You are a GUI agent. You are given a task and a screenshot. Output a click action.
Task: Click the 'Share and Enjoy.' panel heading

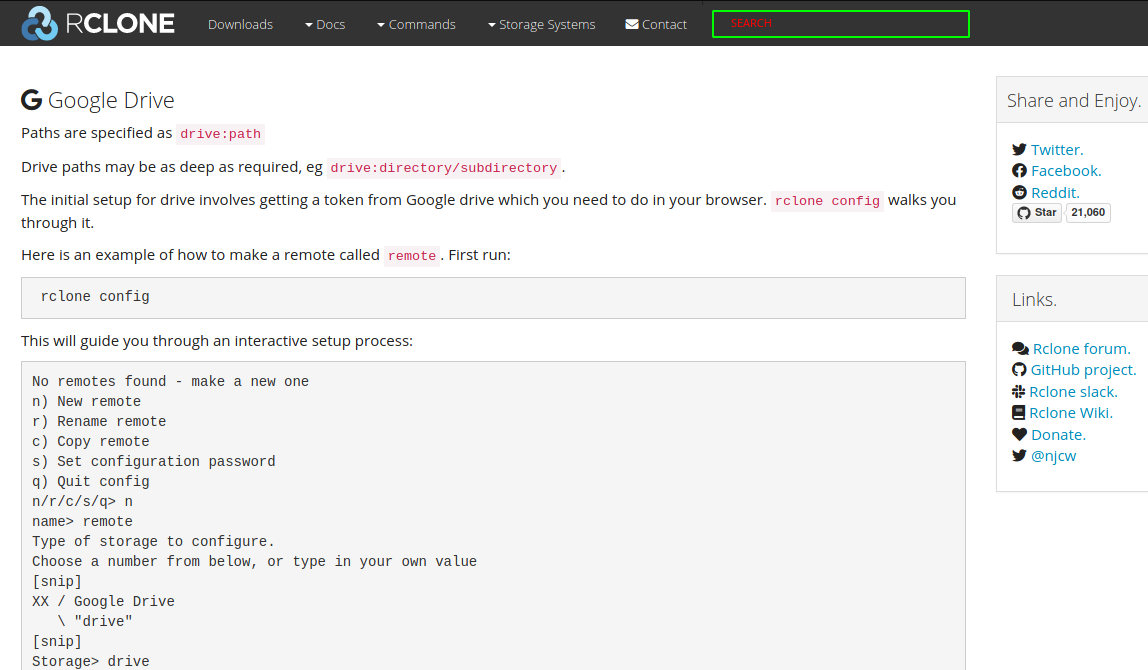[1074, 100]
